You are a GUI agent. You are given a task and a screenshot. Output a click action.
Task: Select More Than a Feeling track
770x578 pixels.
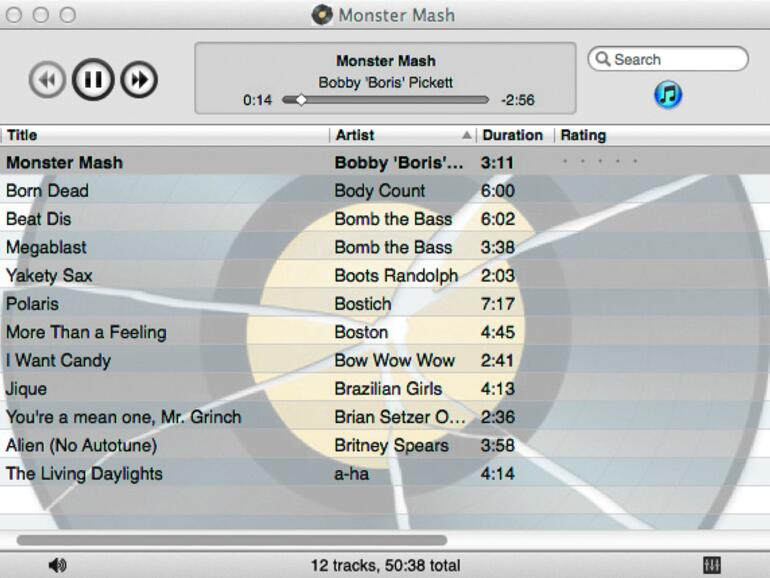pyautogui.click(x=385, y=332)
